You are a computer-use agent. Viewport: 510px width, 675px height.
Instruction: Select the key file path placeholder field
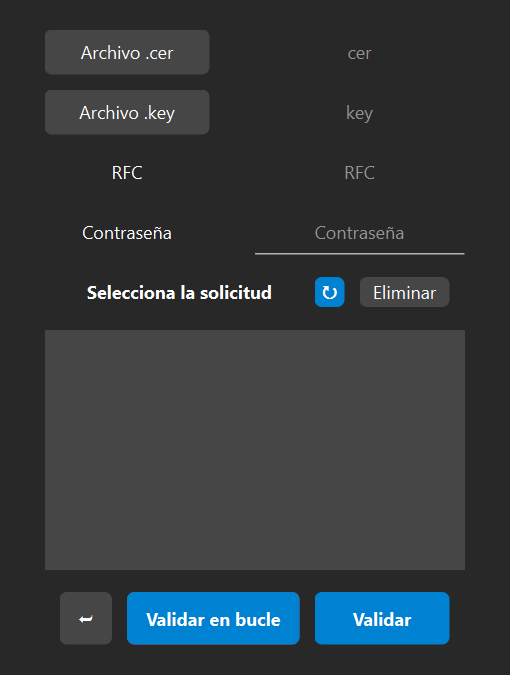click(359, 113)
